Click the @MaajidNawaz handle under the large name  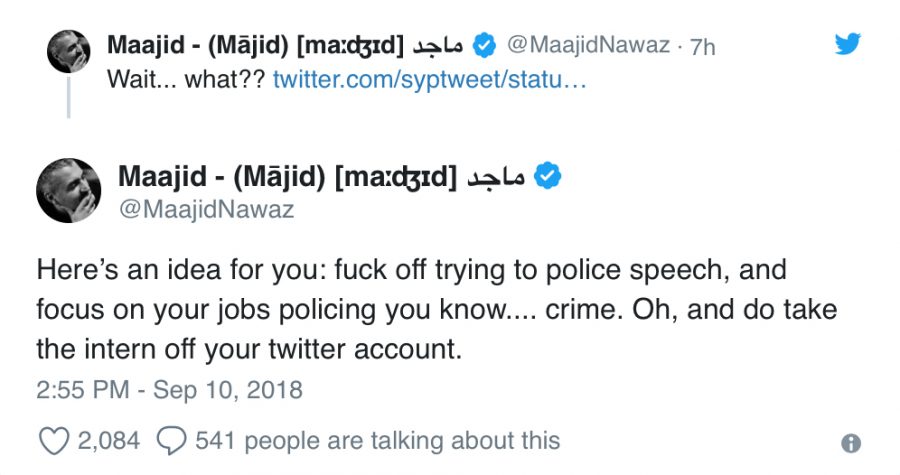pyautogui.click(x=205, y=210)
